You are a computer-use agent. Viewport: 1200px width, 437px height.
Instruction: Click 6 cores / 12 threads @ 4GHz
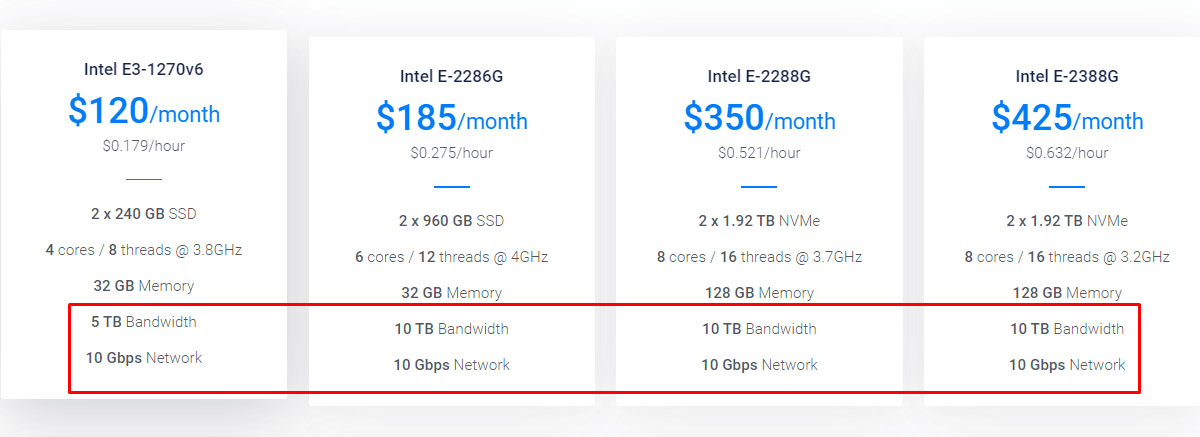(452, 257)
